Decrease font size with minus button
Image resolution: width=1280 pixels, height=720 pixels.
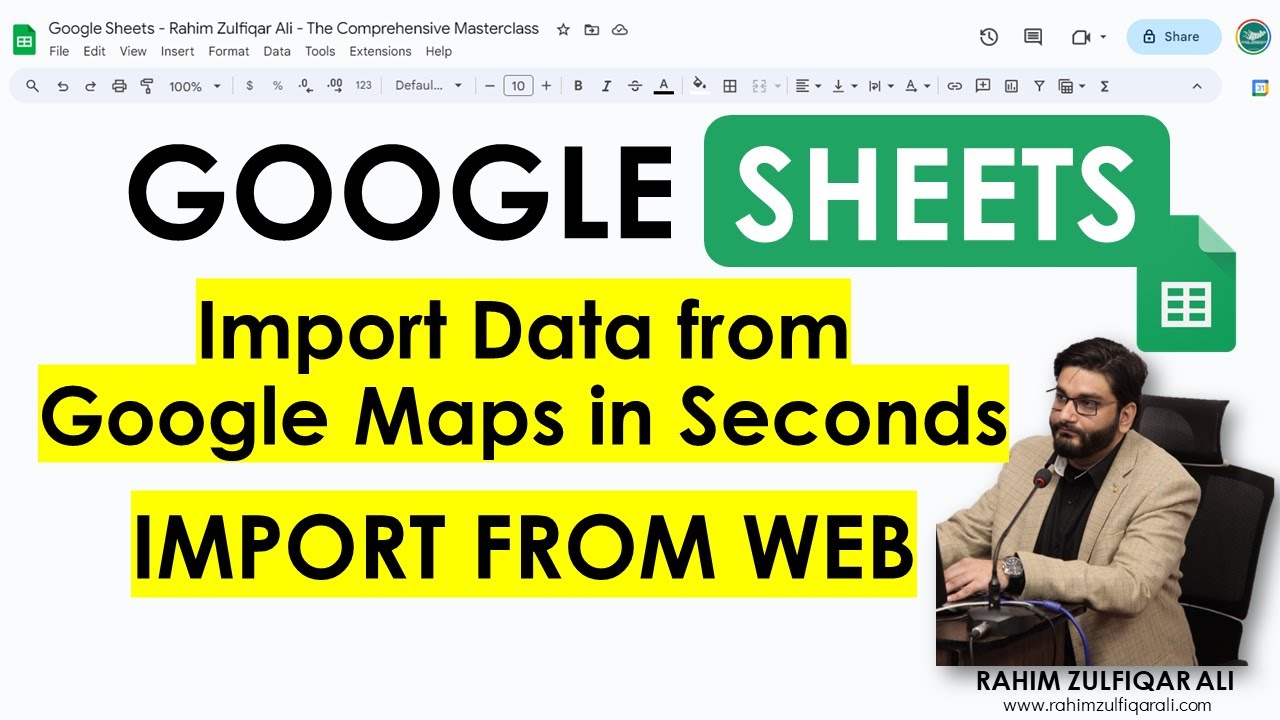click(x=490, y=86)
